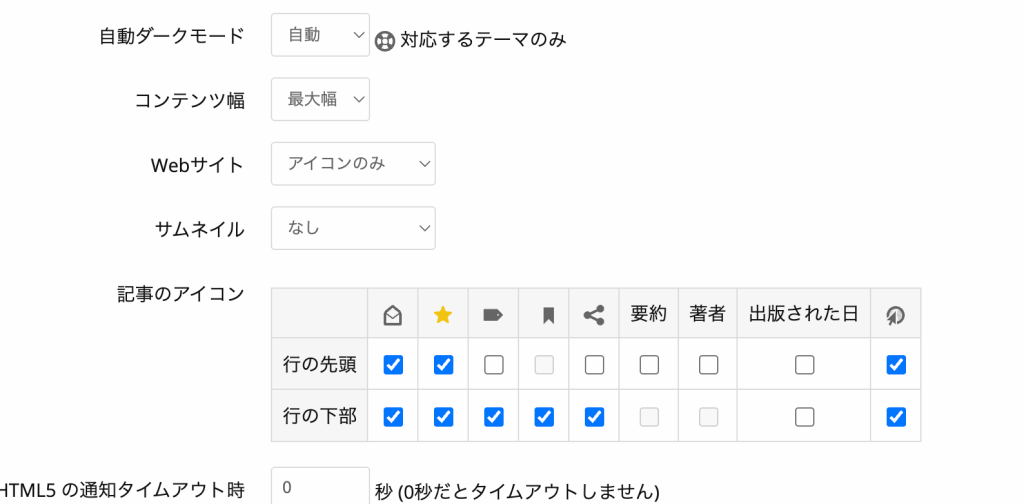Click the help lifebuoy icon beside 自動ダークモード
This screenshot has height=504, width=1024.
(385, 41)
